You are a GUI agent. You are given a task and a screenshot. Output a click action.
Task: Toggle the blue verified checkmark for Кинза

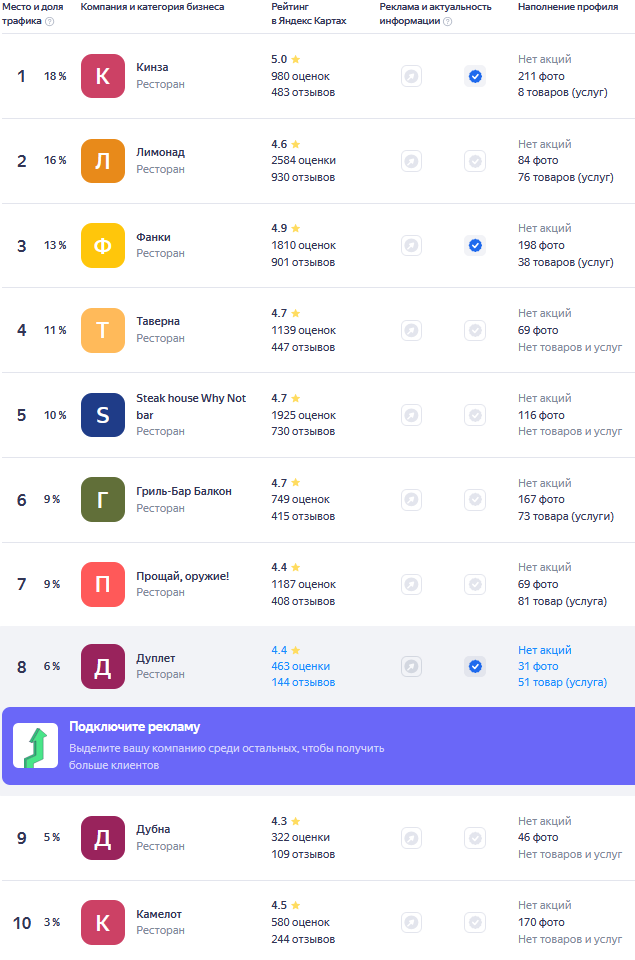click(x=475, y=77)
